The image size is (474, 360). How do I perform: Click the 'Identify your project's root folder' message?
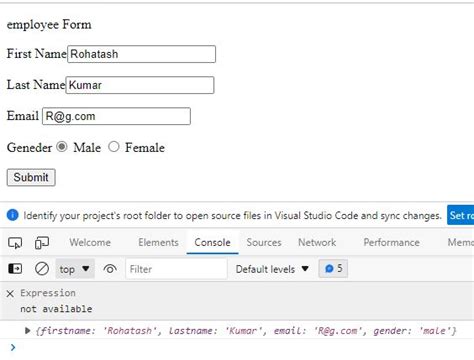232,216
